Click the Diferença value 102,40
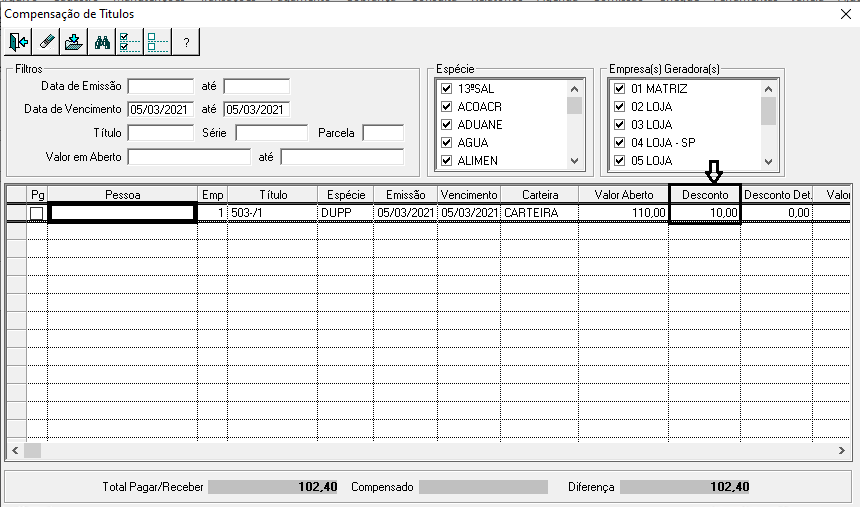Image resolution: width=860 pixels, height=507 pixels. pos(685,487)
